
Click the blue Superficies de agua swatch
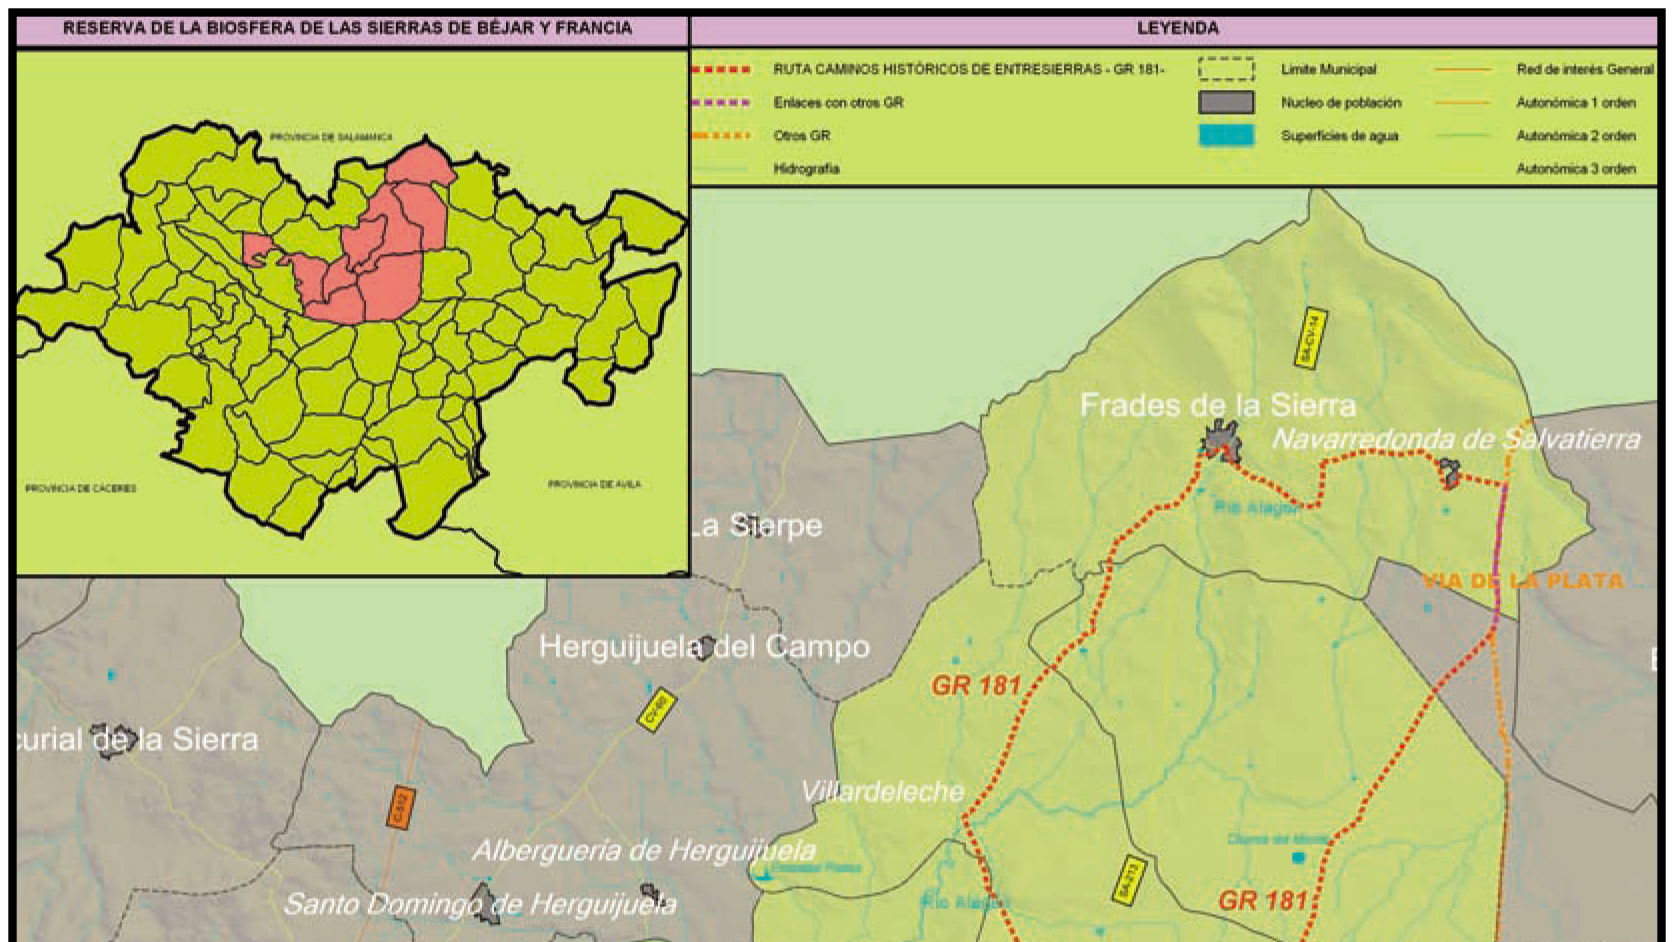1226,136
